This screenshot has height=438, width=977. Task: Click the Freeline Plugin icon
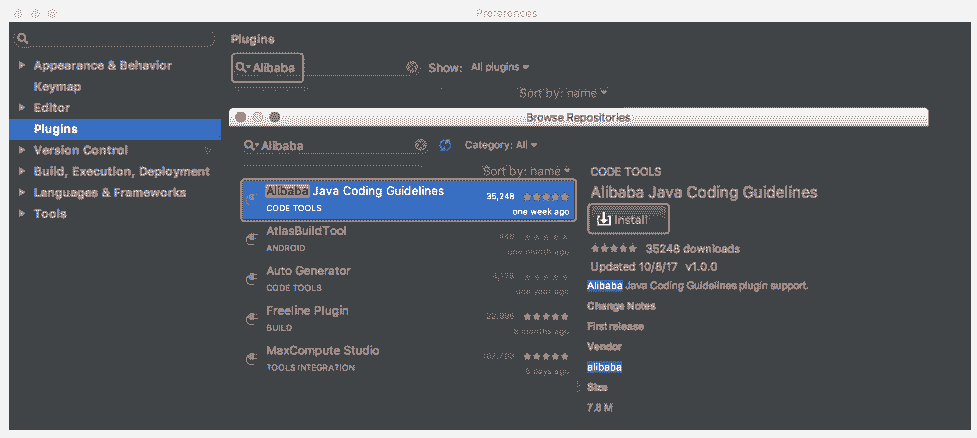(x=252, y=319)
